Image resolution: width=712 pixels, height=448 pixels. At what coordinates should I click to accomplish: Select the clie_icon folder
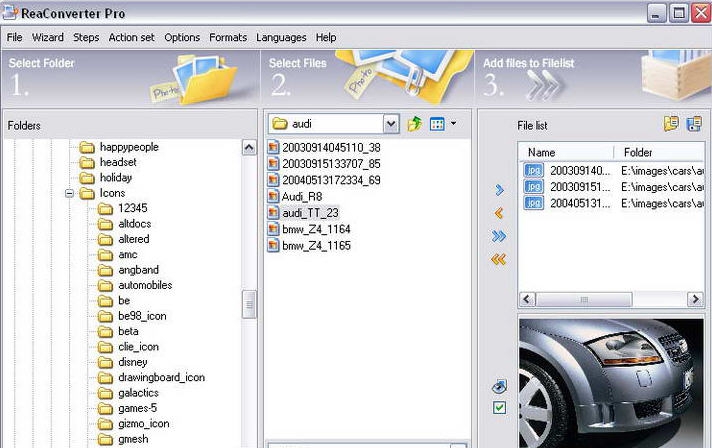click(x=138, y=347)
